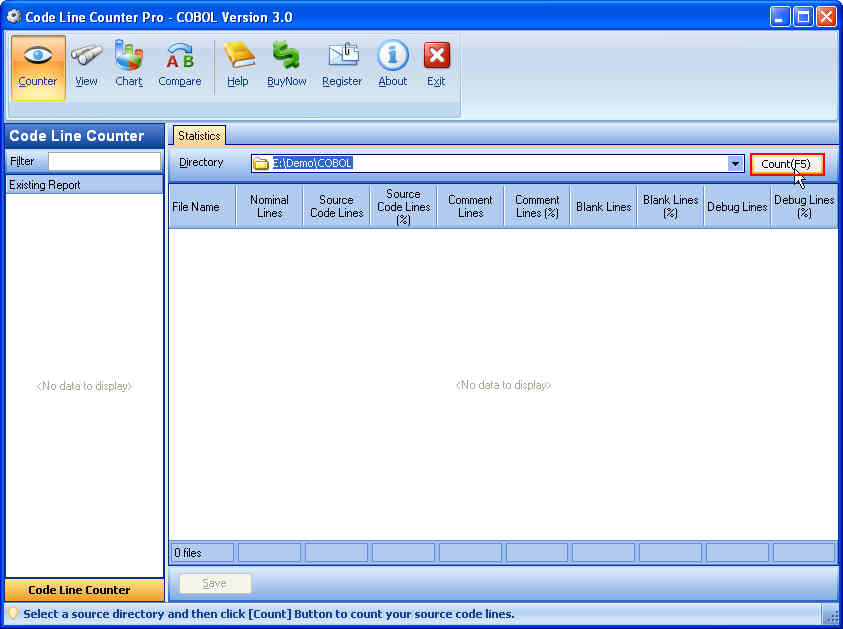Click the Exit toolbar icon
The height and width of the screenshot is (629, 843).
(x=436, y=62)
